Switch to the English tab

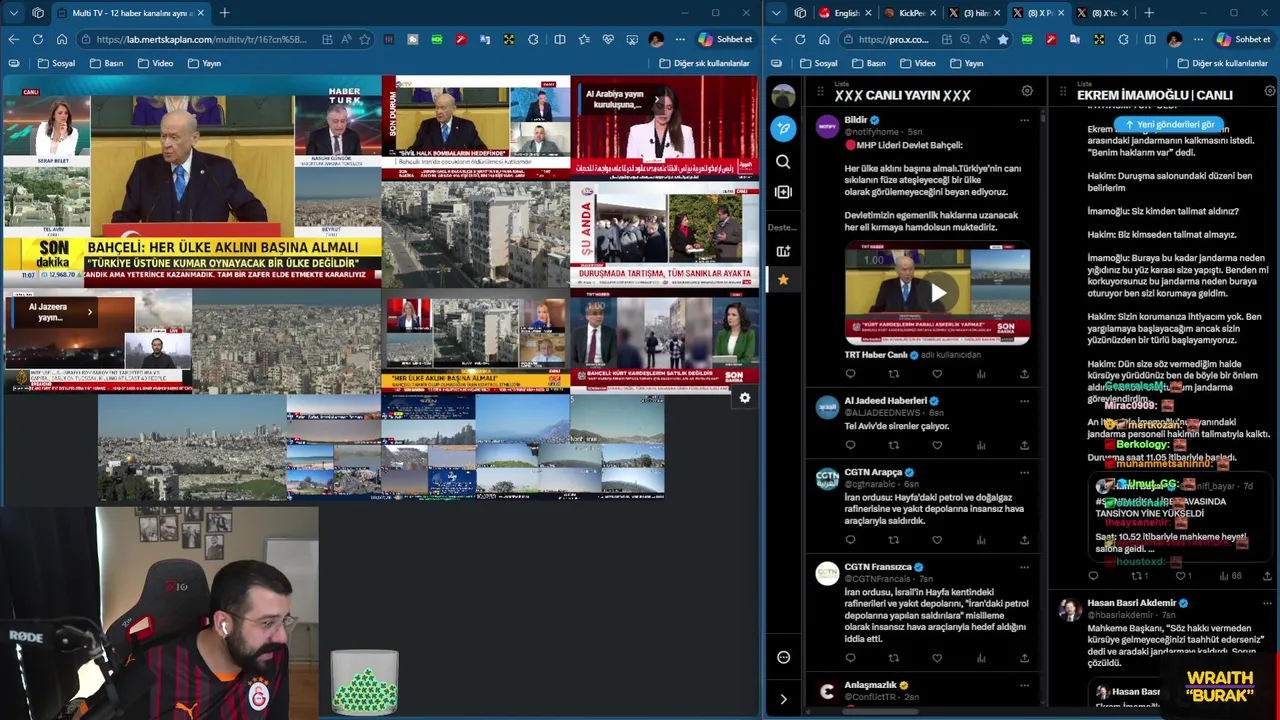tap(845, 13)
